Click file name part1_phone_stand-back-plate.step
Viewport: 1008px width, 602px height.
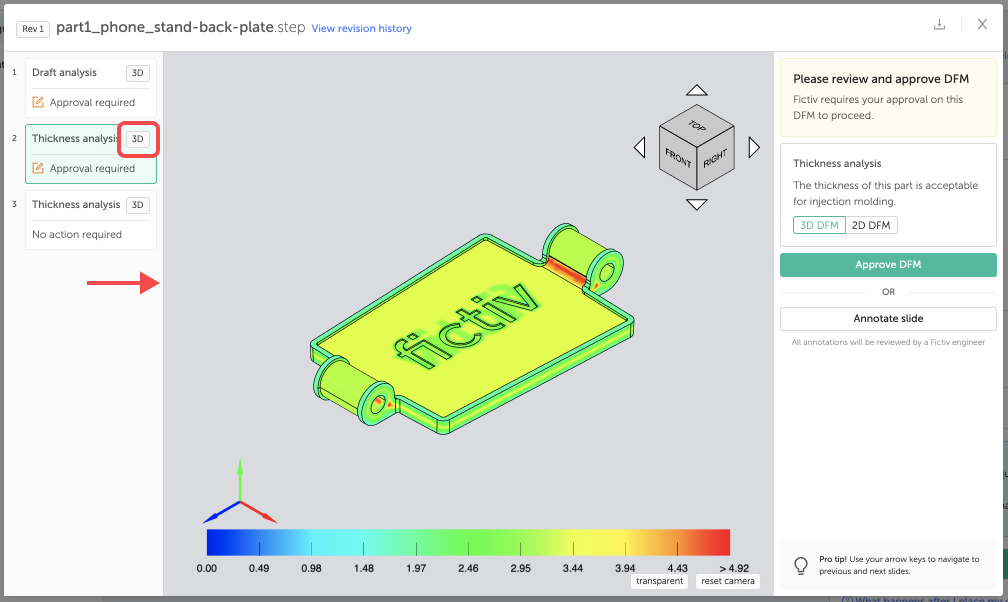[x=181, y=27]
